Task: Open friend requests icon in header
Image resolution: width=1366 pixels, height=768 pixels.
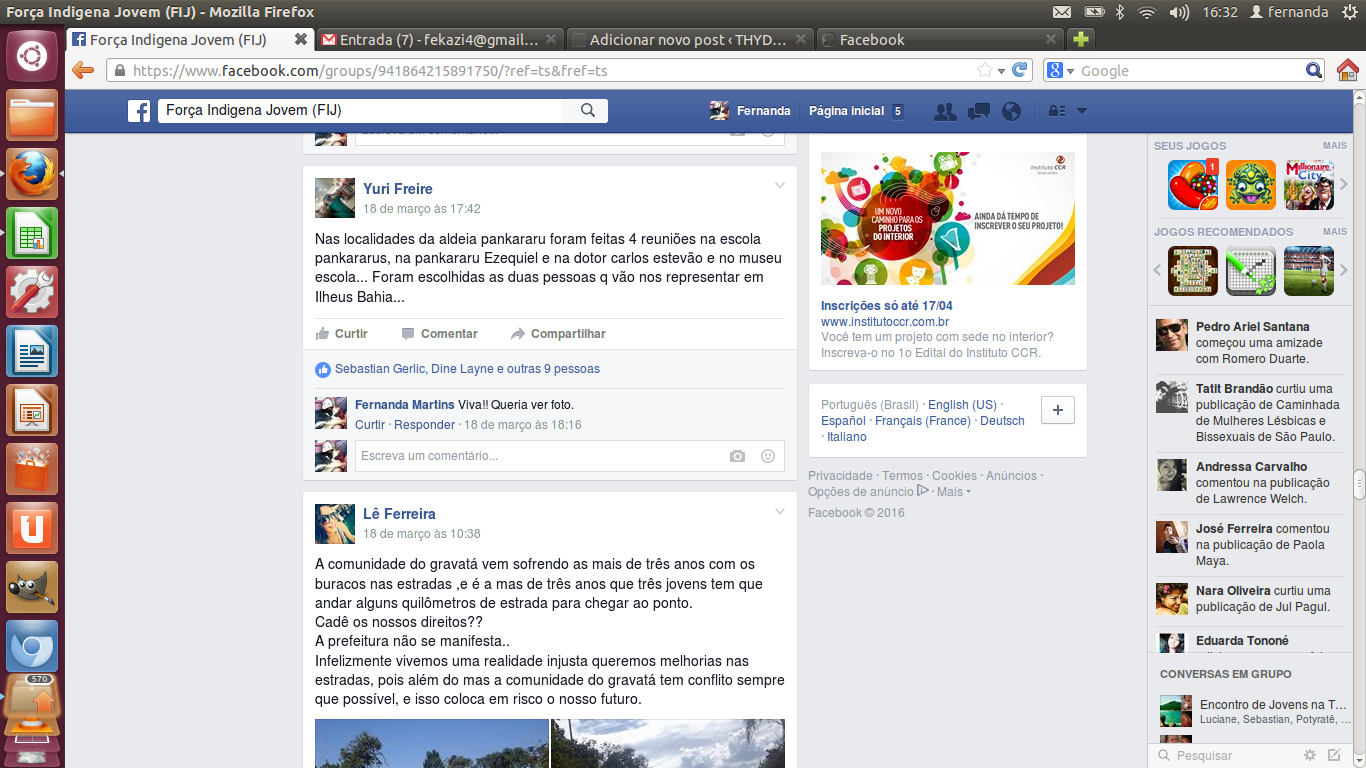Action: pos(945,111)
